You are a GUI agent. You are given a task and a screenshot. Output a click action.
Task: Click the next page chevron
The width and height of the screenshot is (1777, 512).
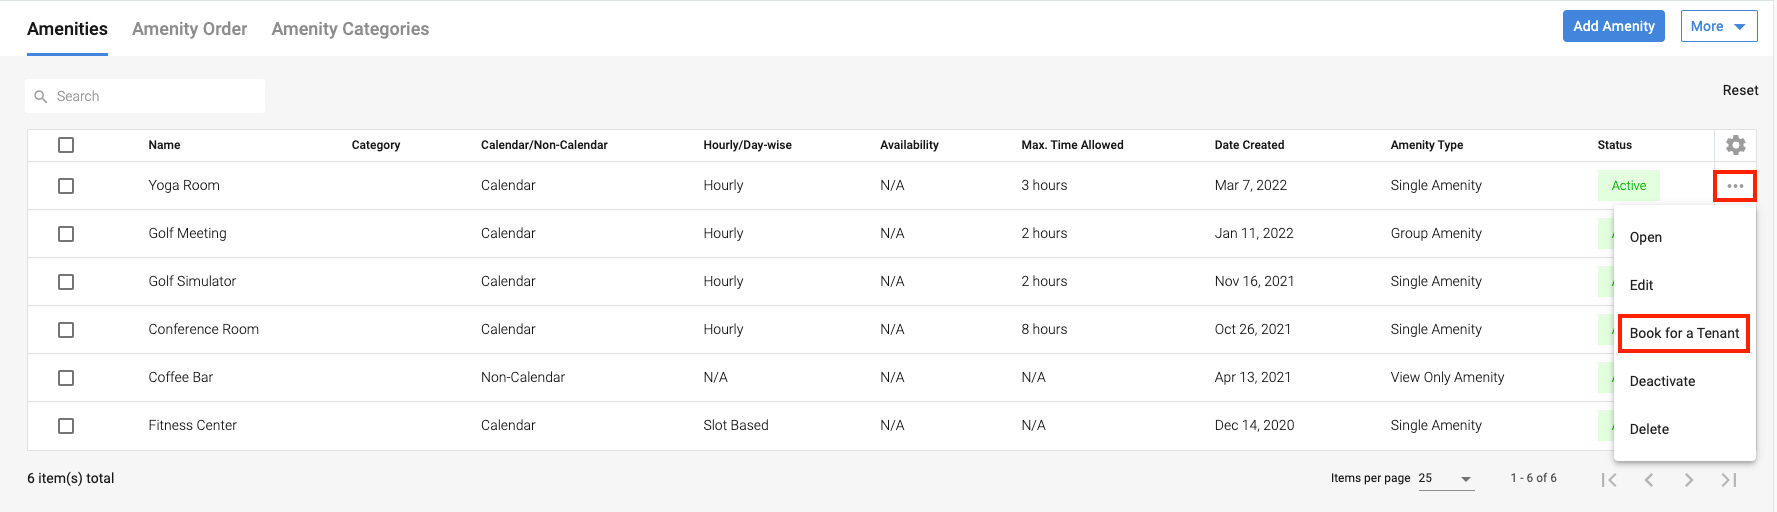(1689, 480)
